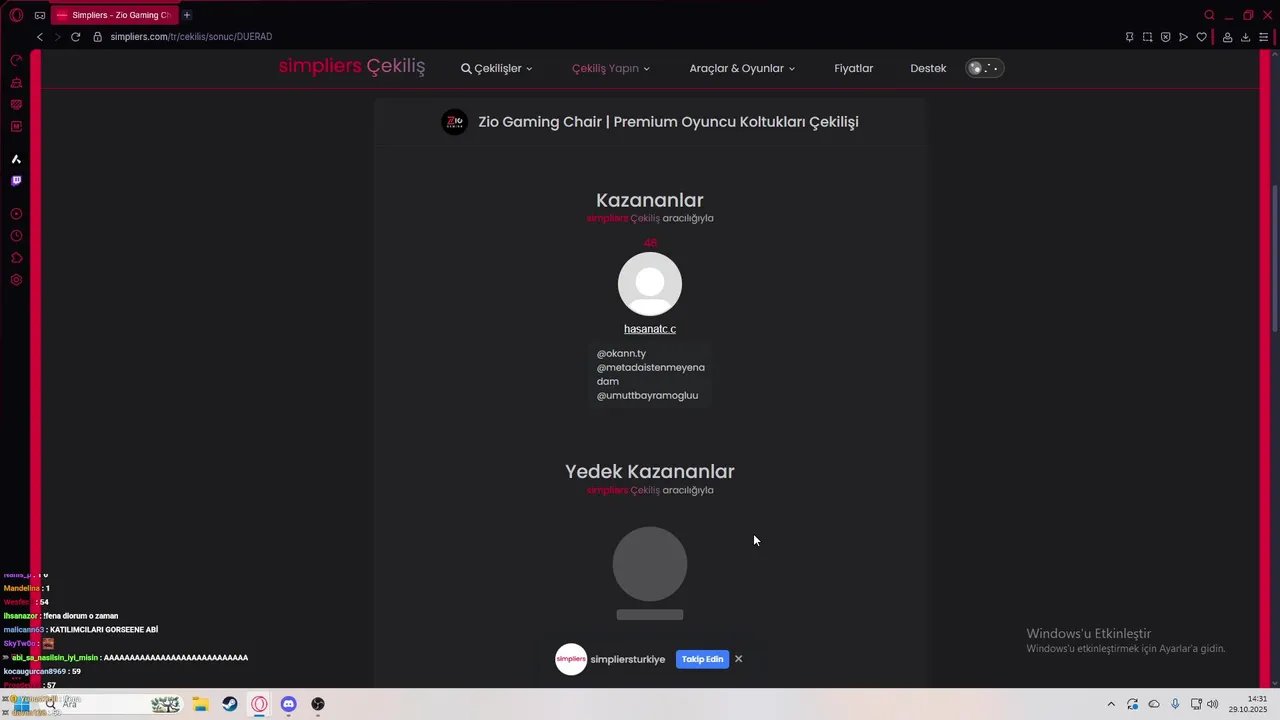Open the volume speaker tray icon
The image size is (1280, 720).
(1213, 704)
